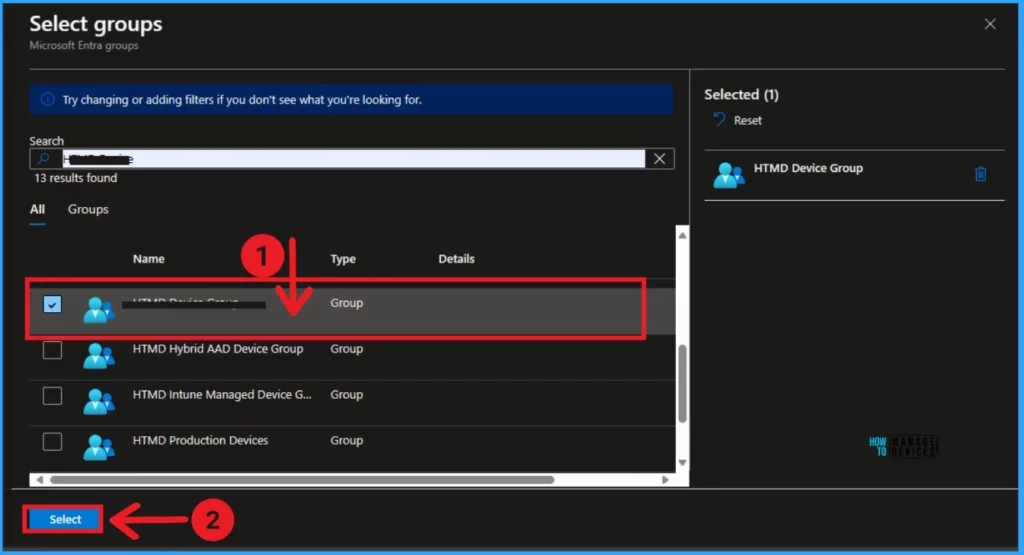This screenshot has height=555, width=1024.
Task: Click Type cell of HTMD Production Devices
Action: [346, 441]
